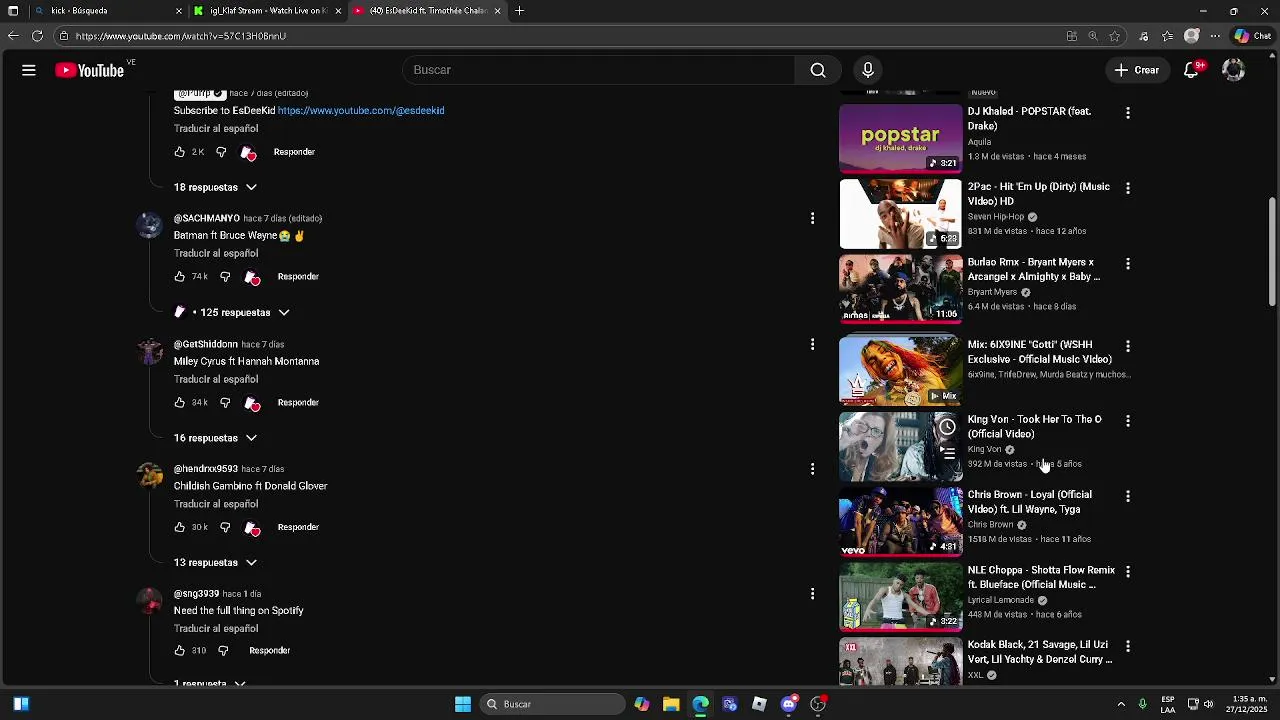Open the notifications bell
The width and height of the screenshot is (1280, 720).
coord(1192,70)
